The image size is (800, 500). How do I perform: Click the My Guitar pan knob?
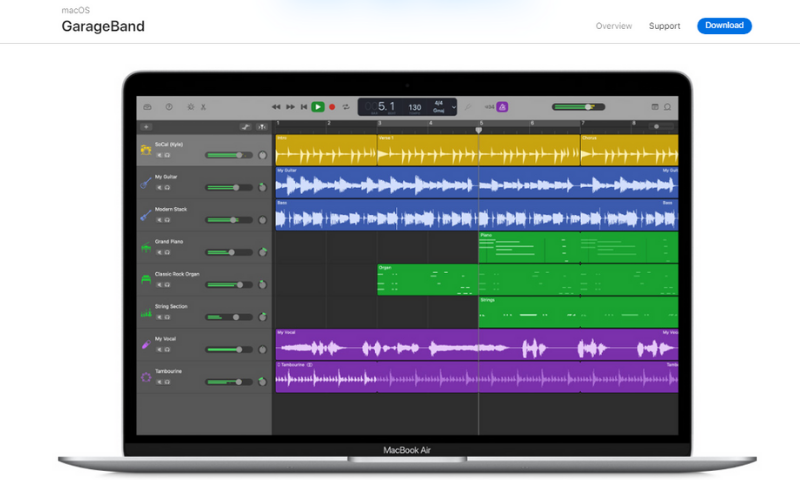(x=263, y=187)
